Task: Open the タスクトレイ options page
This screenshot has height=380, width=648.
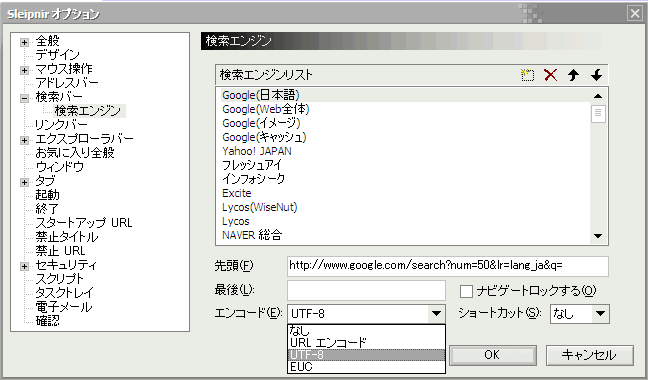Action: (64, 293)
